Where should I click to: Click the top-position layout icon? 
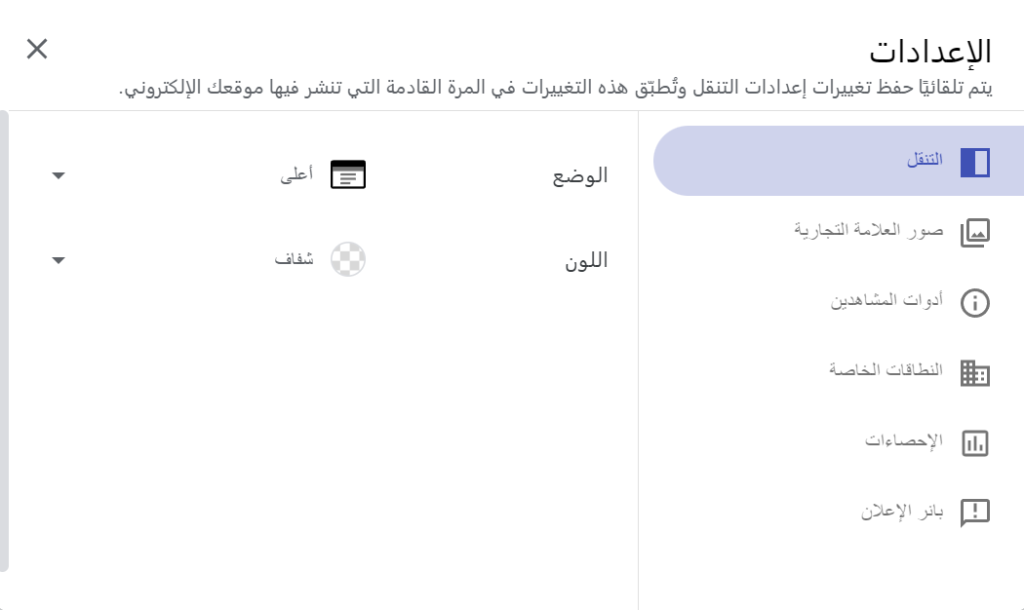click(348, 175)
